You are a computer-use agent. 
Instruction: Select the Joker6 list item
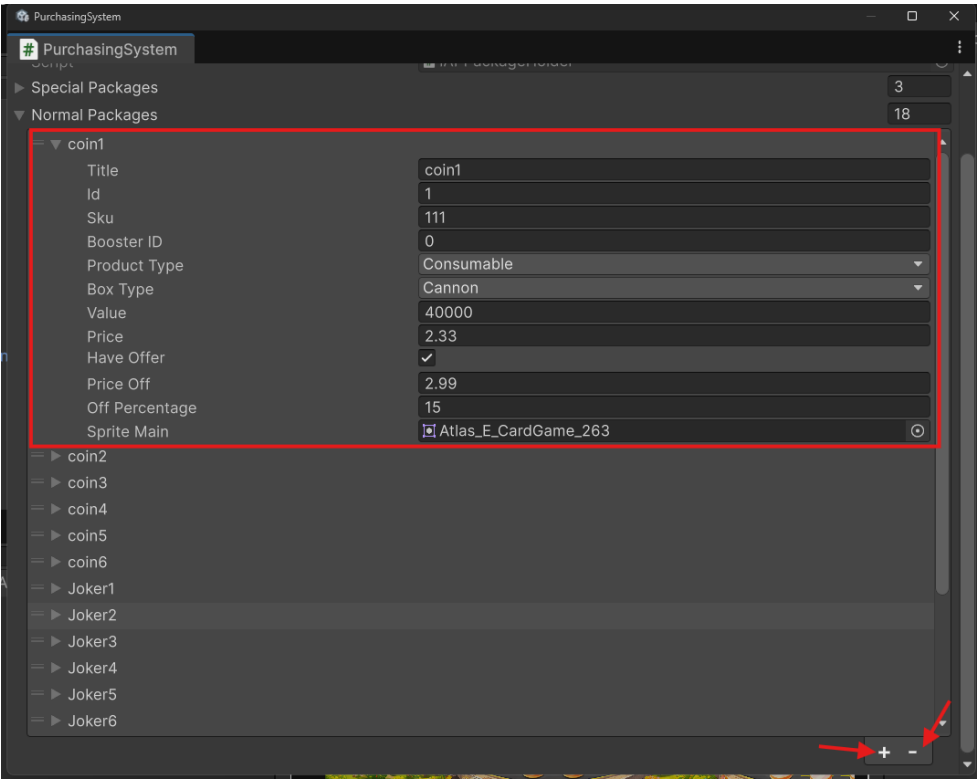coord(481,721)
